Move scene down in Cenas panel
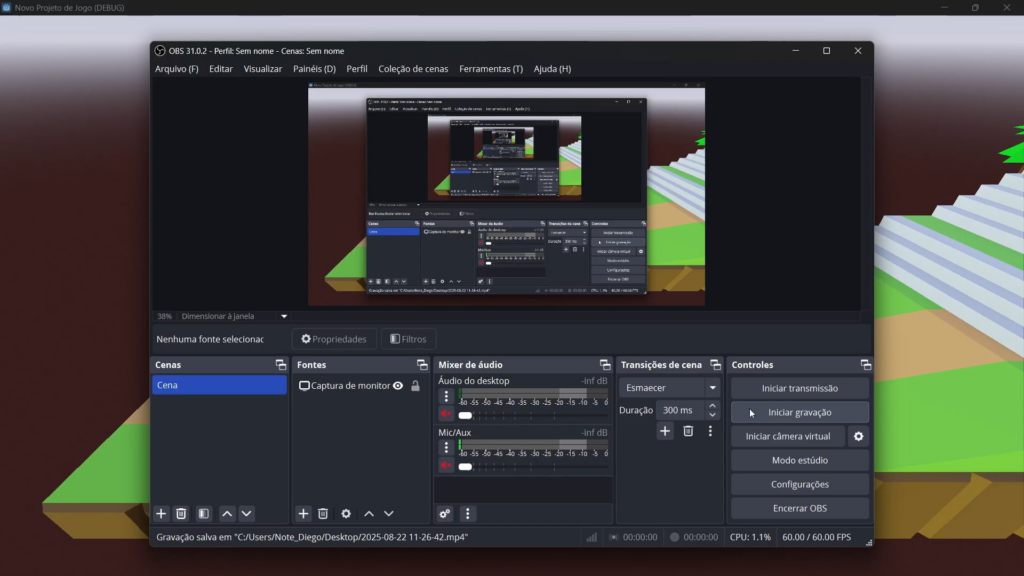Image resolution: width=1024 pixels, height=576 pixels. 246,514
